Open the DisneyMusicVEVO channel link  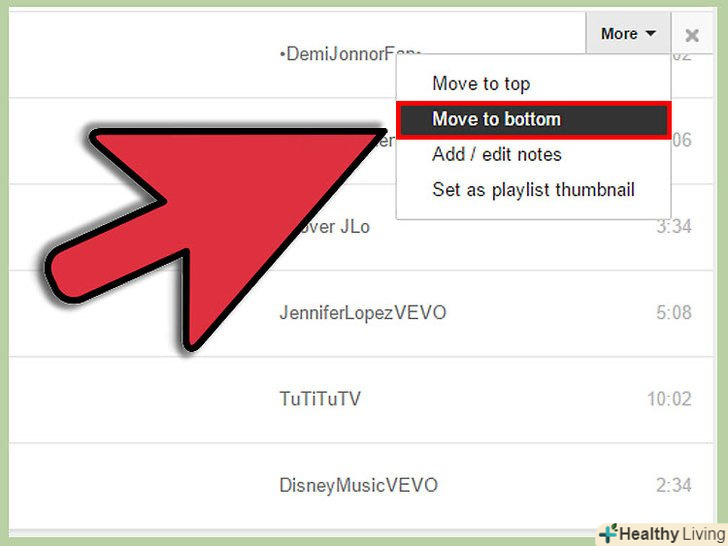[358, 486]
